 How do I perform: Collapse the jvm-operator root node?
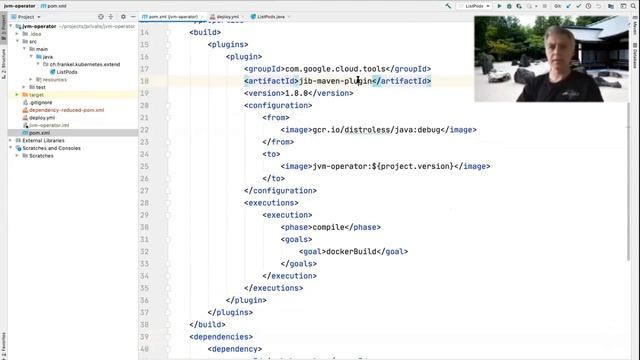pyautogui.click(x=11, y=26)
